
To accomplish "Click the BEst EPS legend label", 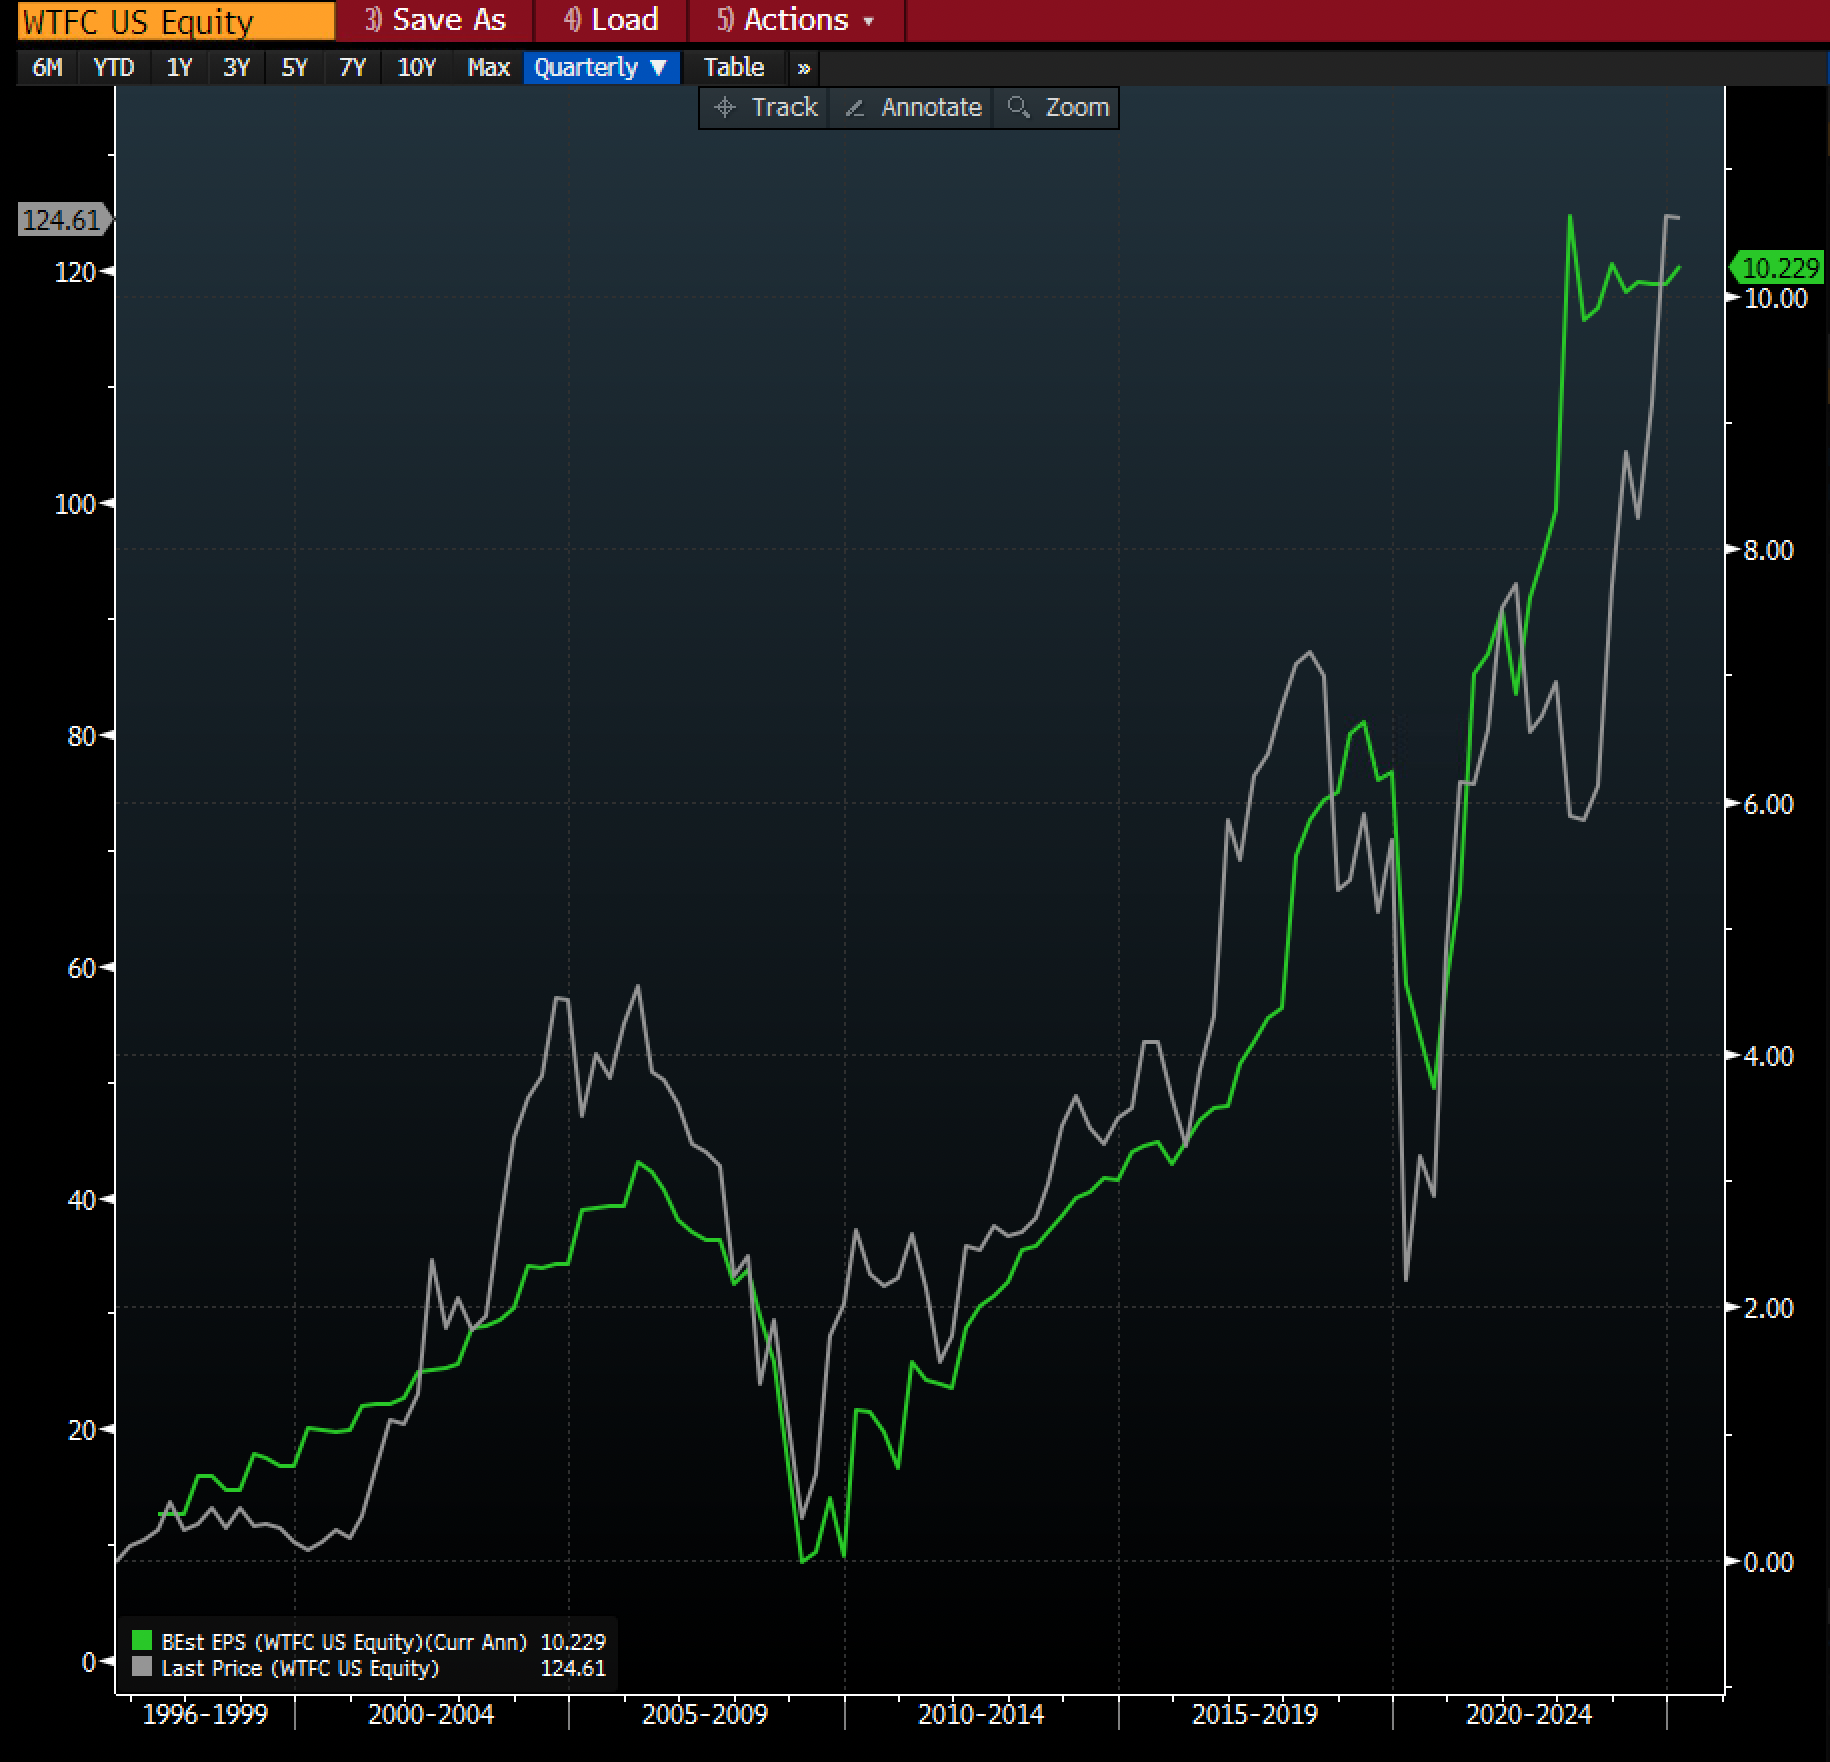I will pyautogui.click(x=344, y=1642).
